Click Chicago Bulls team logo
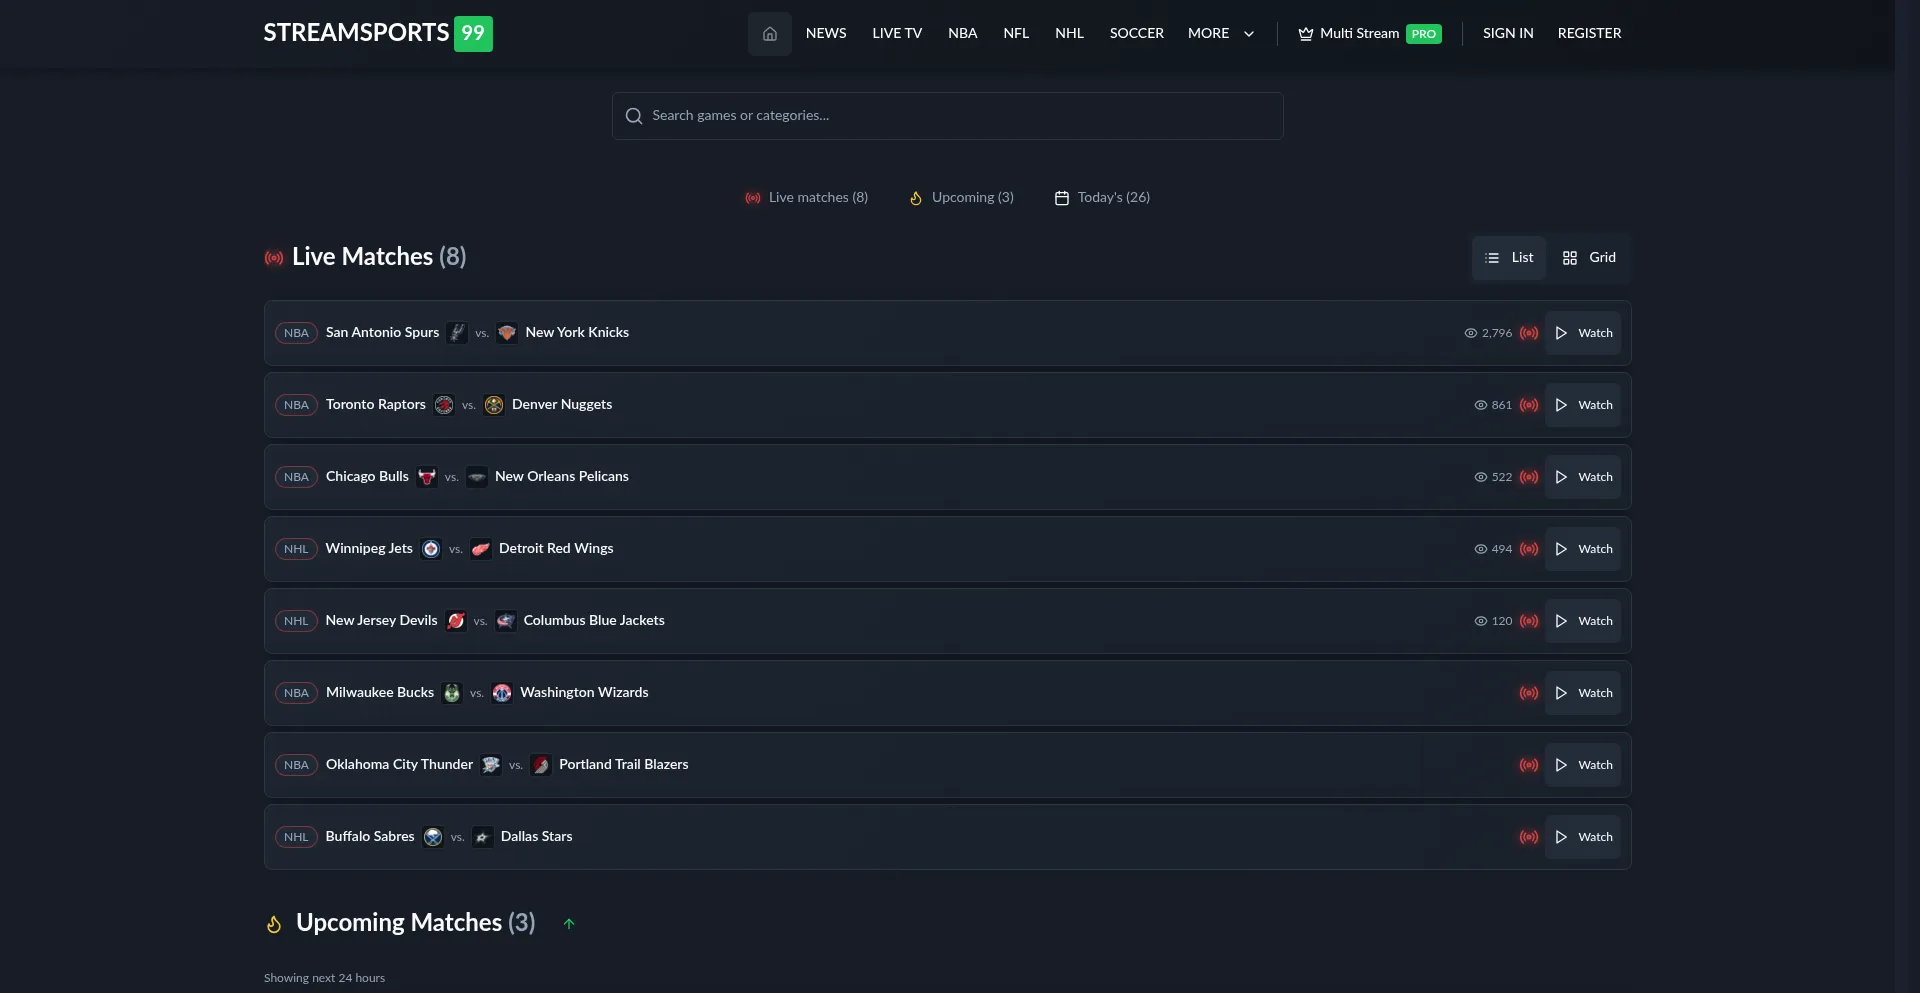 427,477
